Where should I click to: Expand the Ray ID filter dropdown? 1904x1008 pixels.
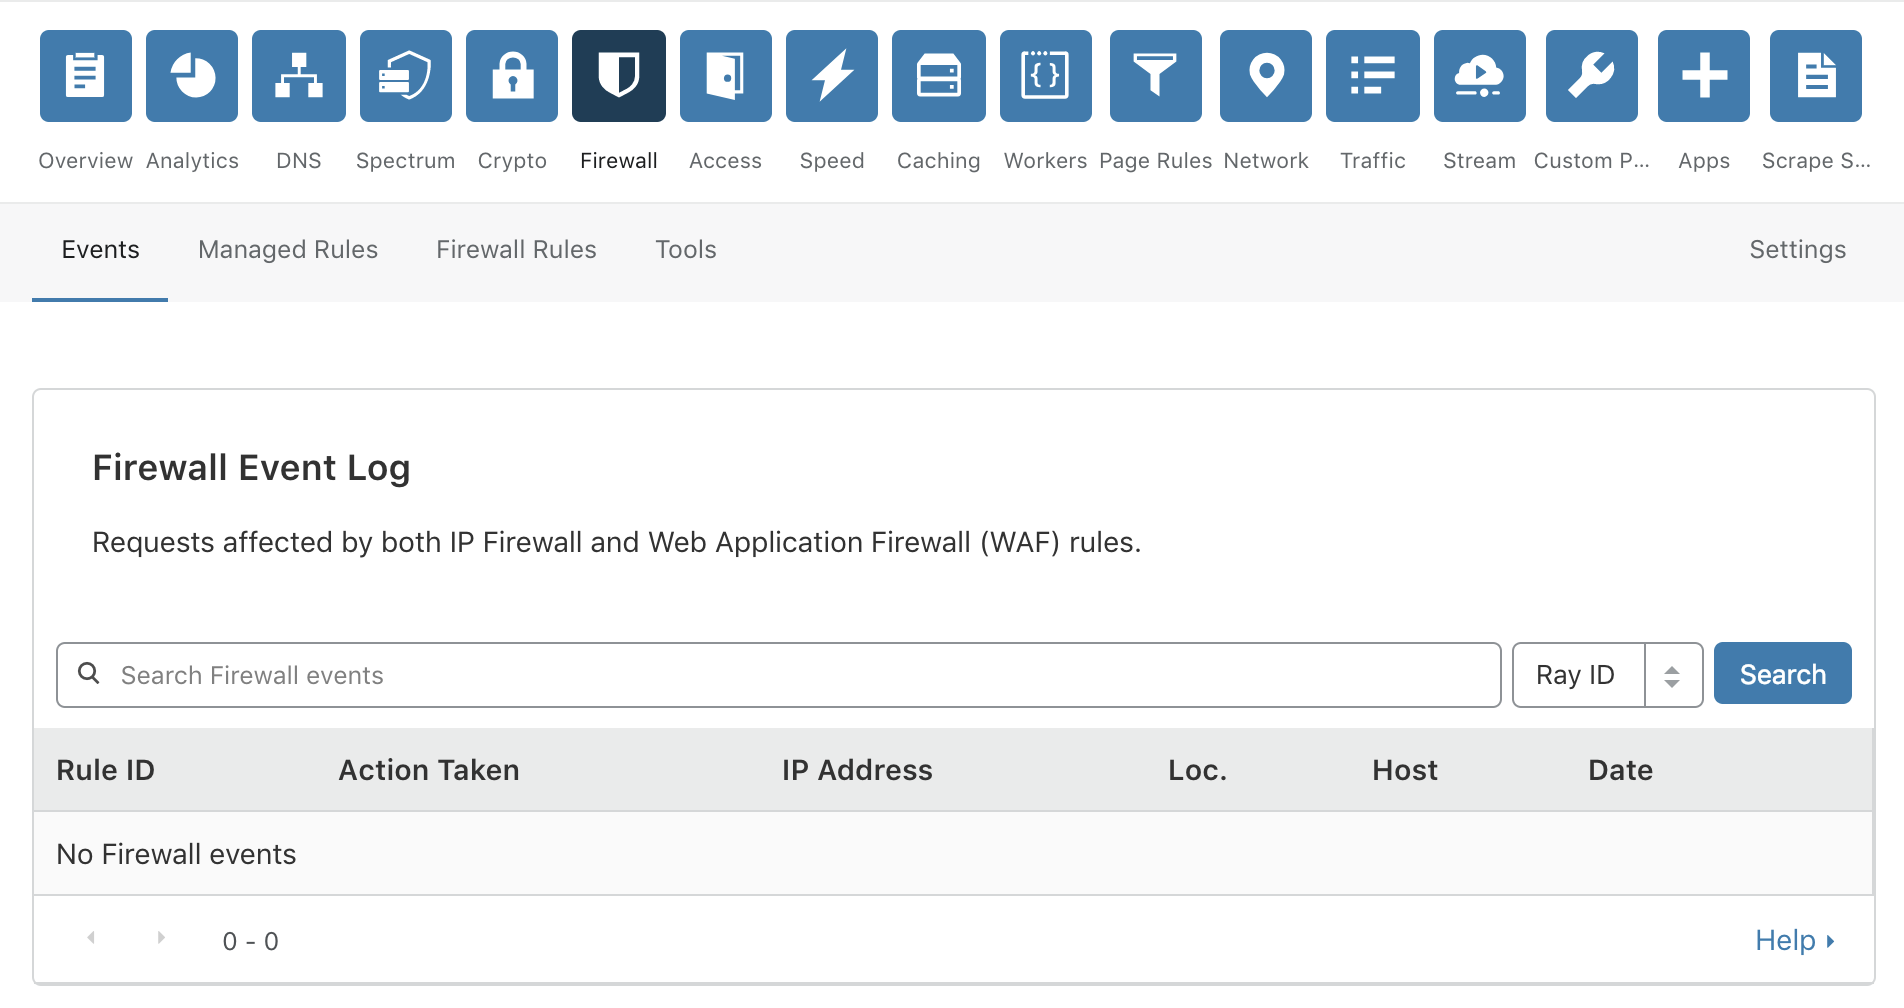[1608, 675]
